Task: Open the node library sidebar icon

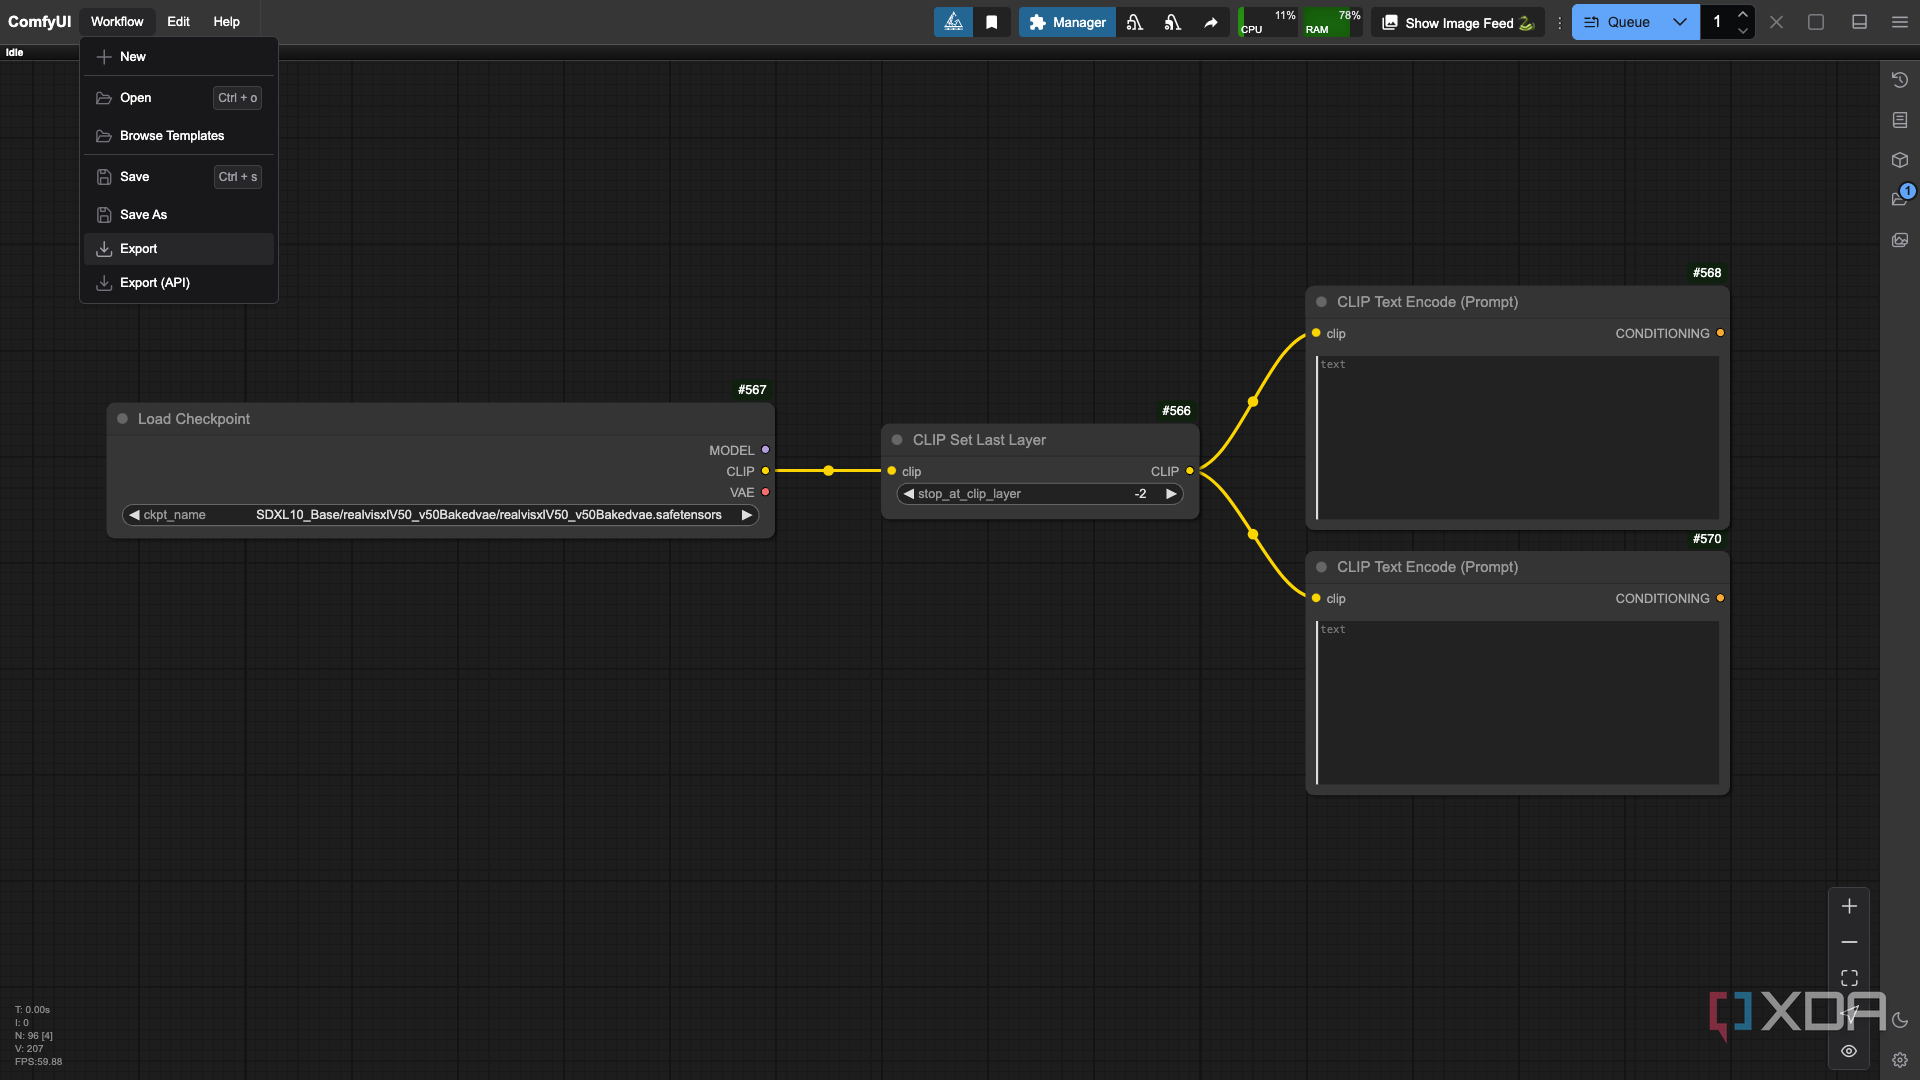Action: click(x=1900, y=120)
